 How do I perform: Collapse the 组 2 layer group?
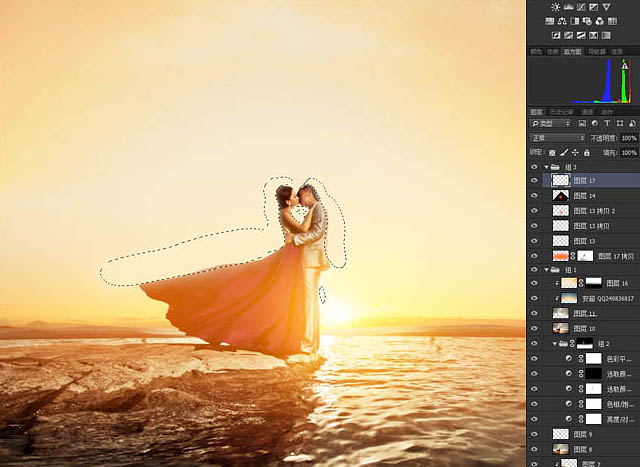[x=555, y=344]
